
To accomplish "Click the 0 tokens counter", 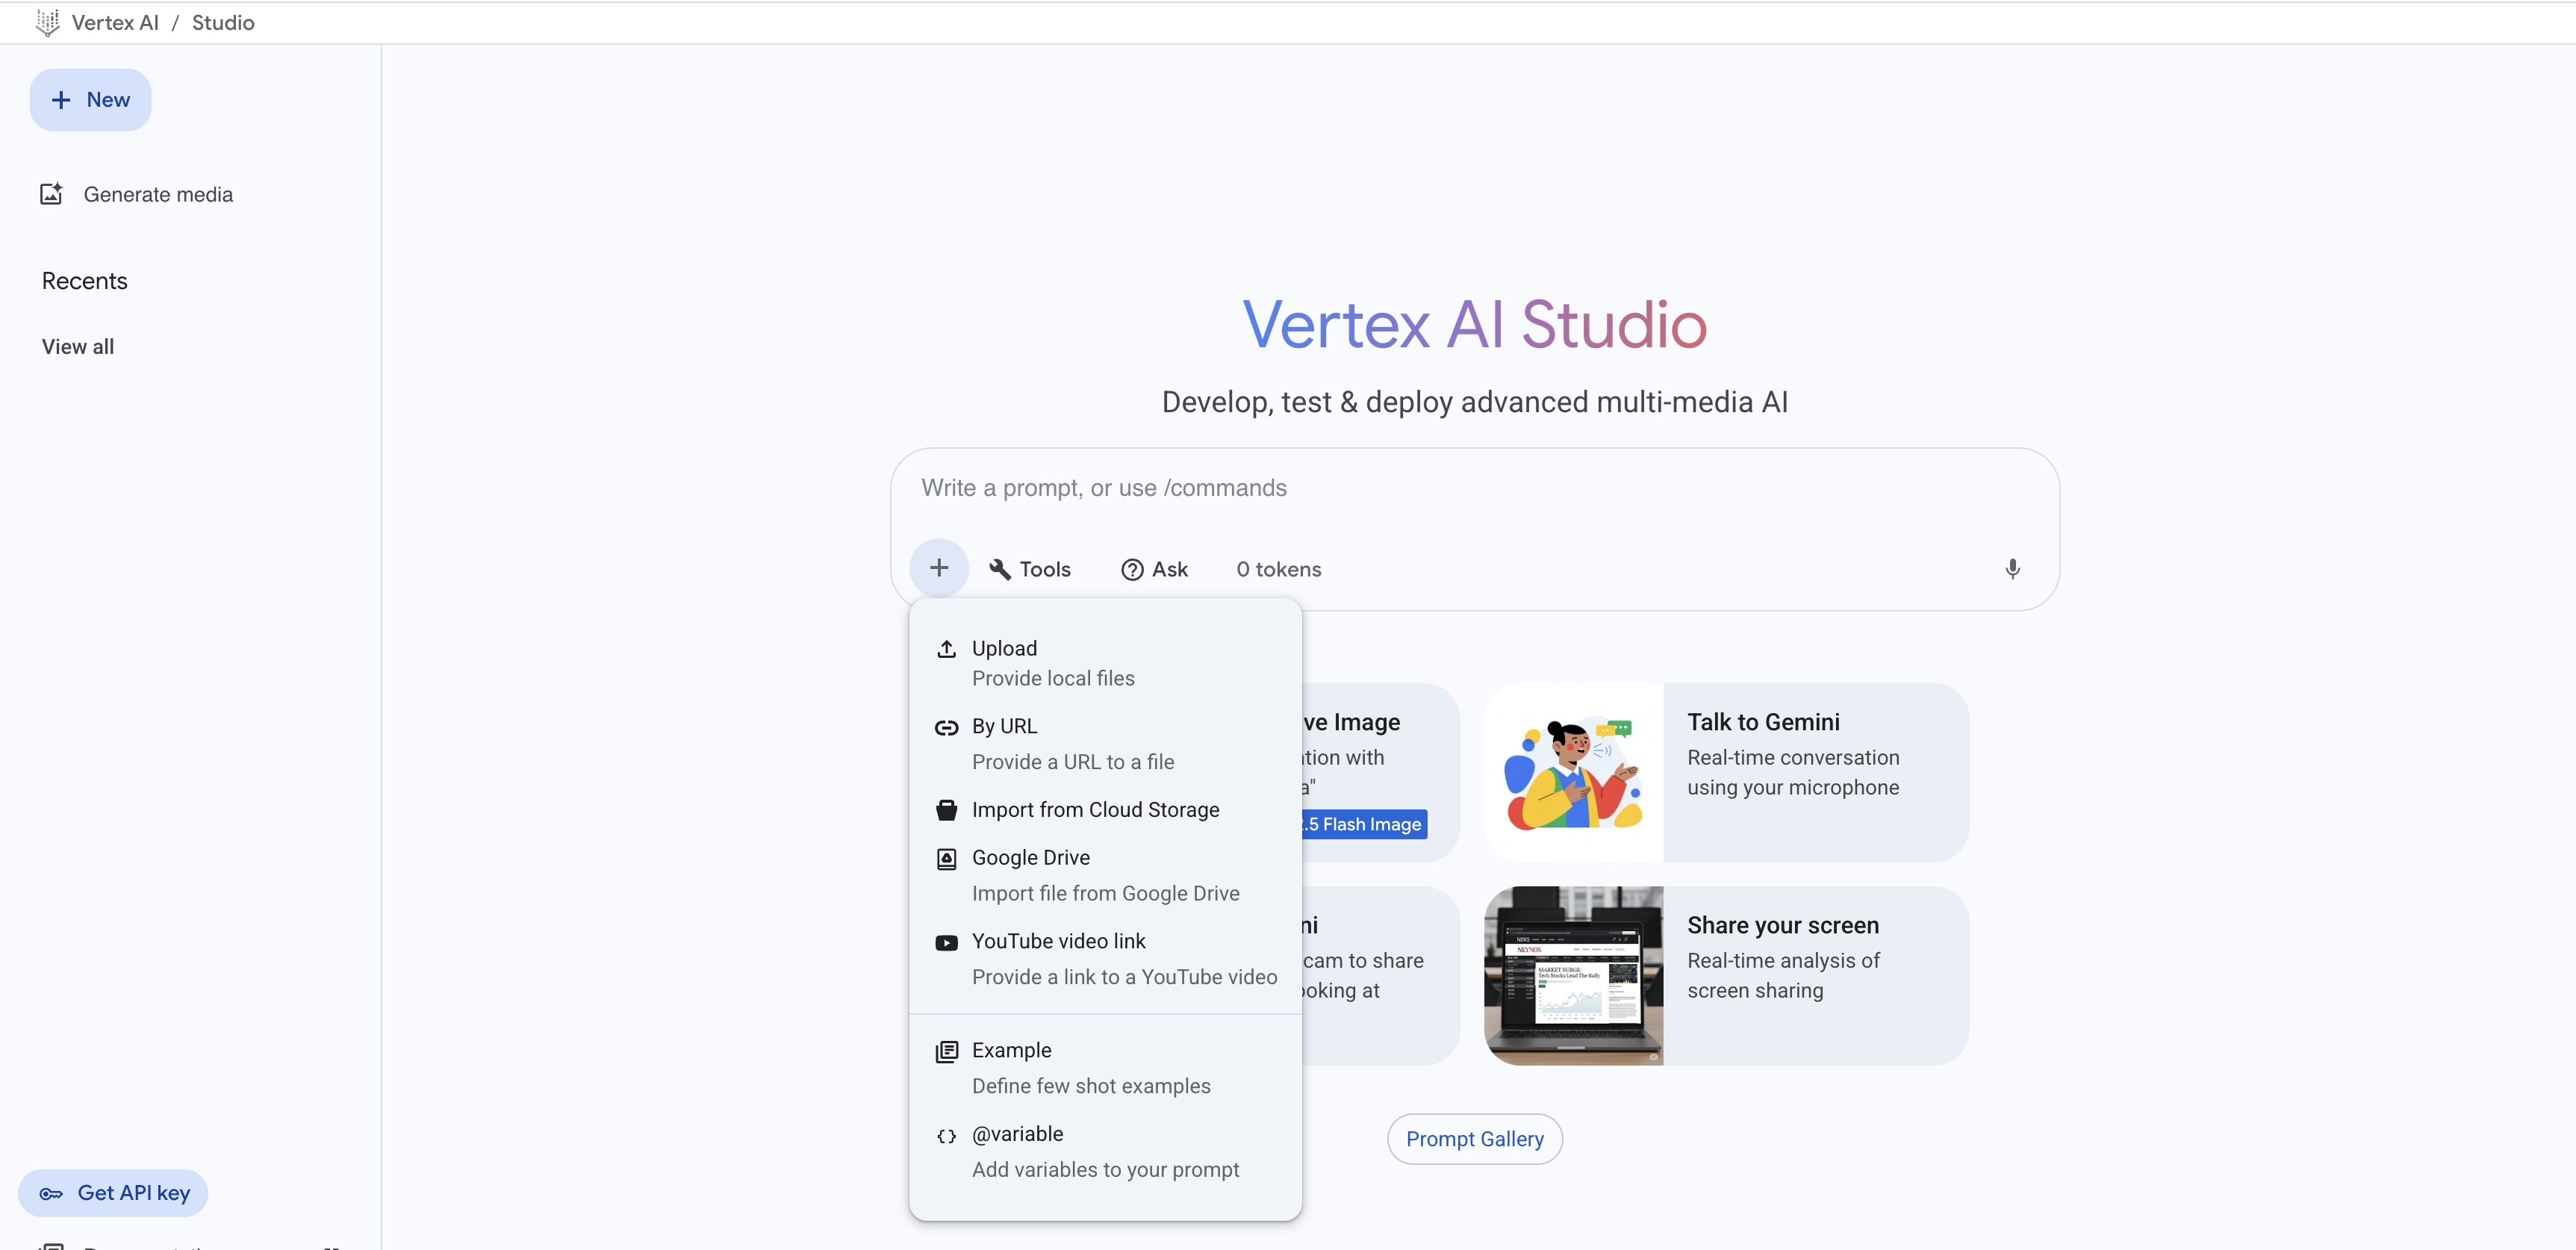I will [1279, 569].
